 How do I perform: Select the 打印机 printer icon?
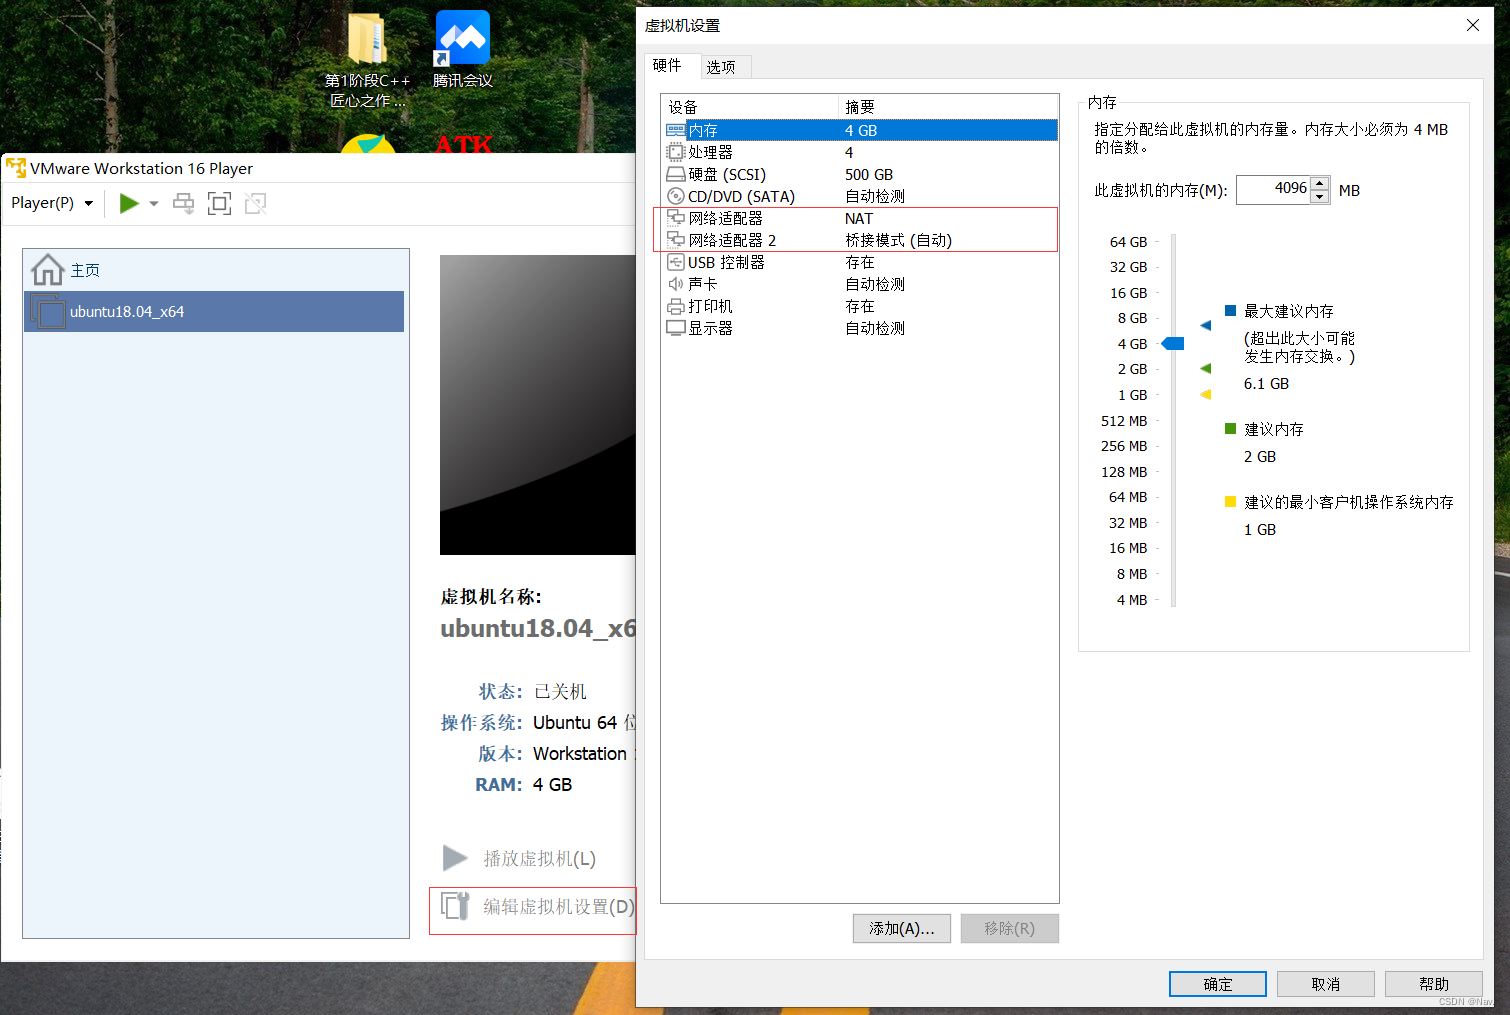point(676,306)
